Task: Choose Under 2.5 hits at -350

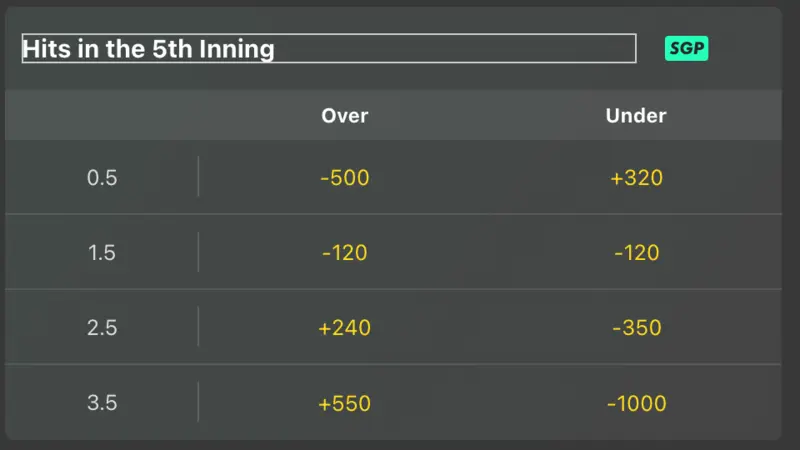Action: tap(636, 328)
